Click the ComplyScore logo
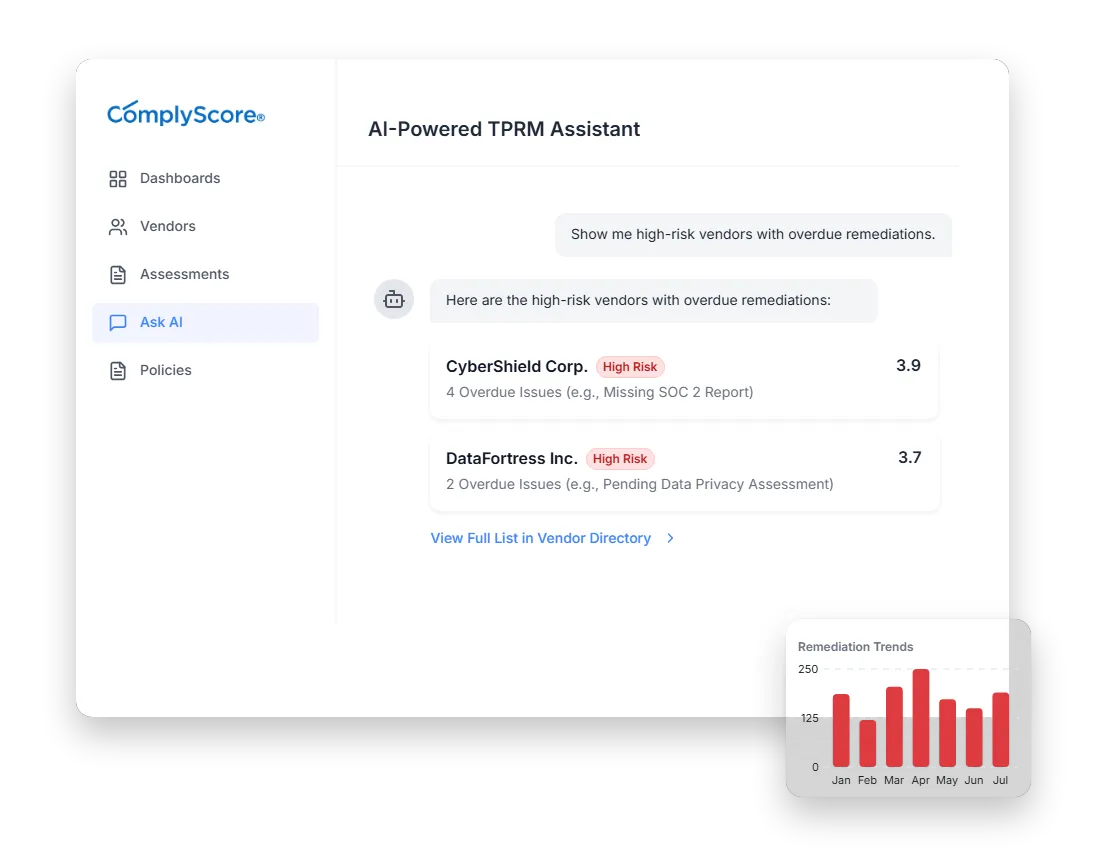1108x851 pixels. [x=185, y=114]
